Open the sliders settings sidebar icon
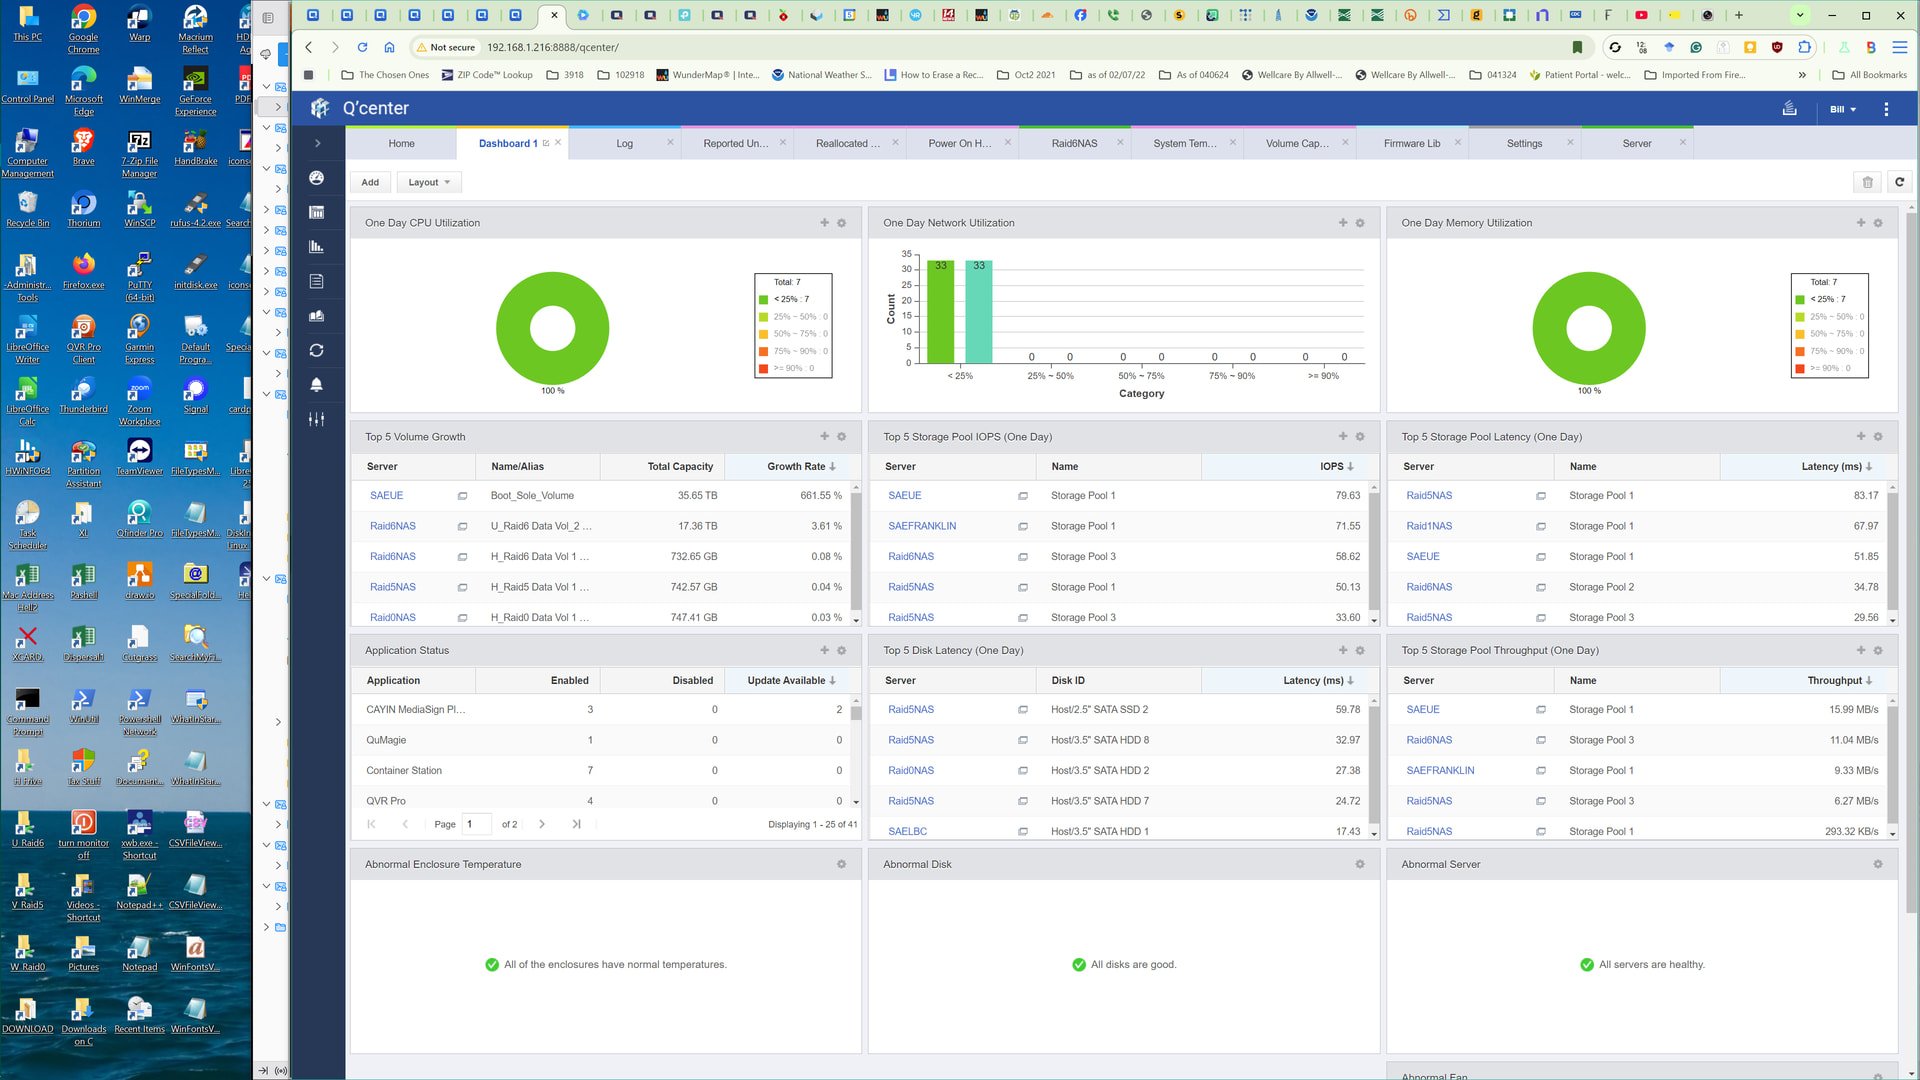 [317, 420]
